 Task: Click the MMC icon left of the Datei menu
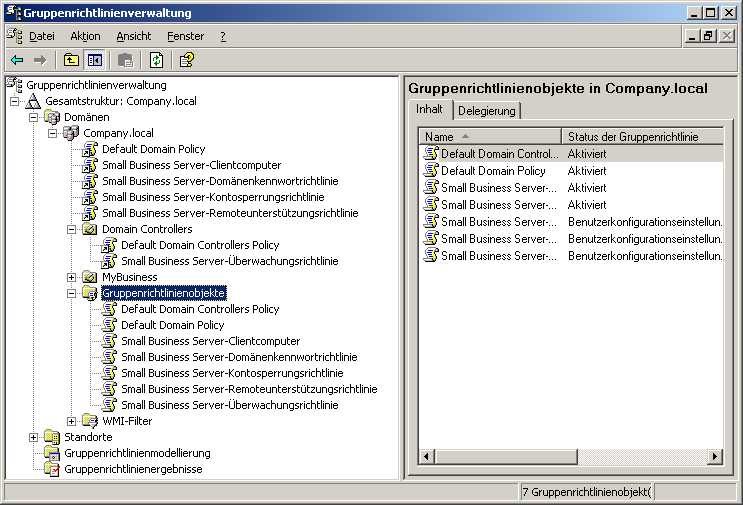pos(15,36)
